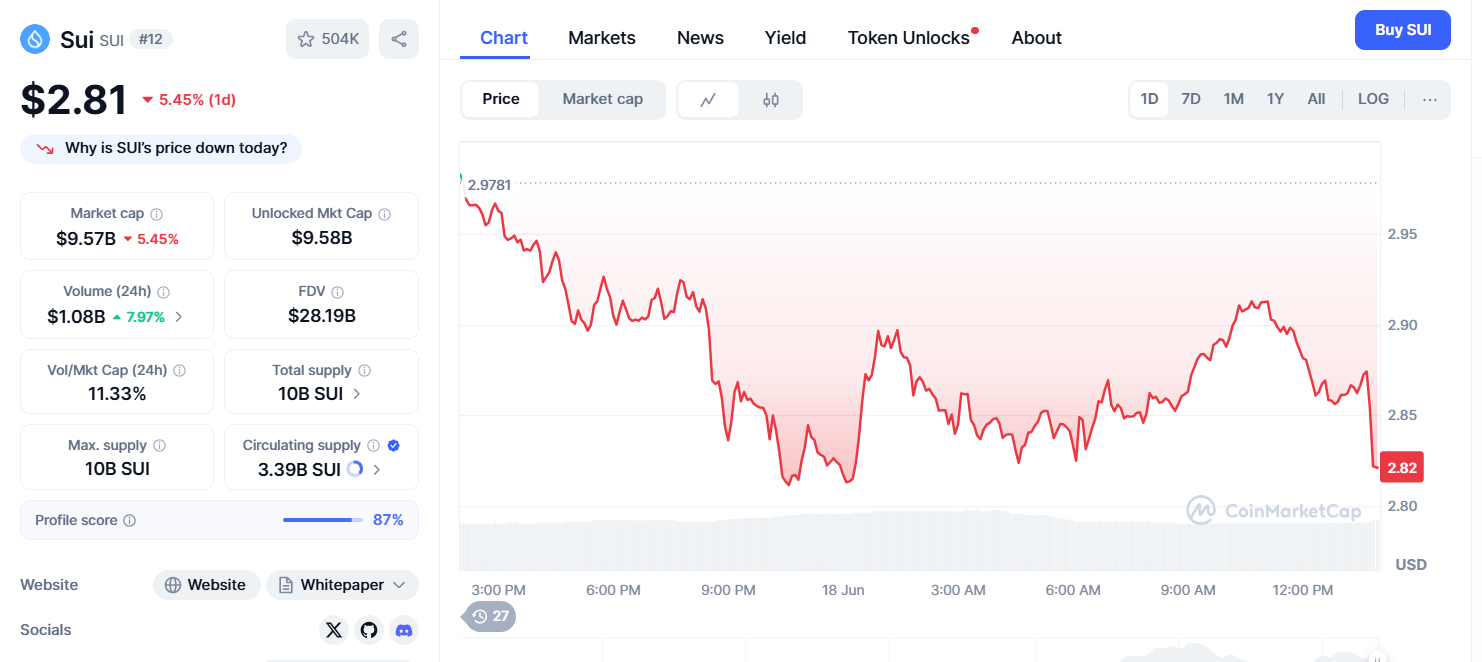Click the 18 Jun date axis label
The width and height of the screenshot is (1482, 662).
[x=843, y=590]
